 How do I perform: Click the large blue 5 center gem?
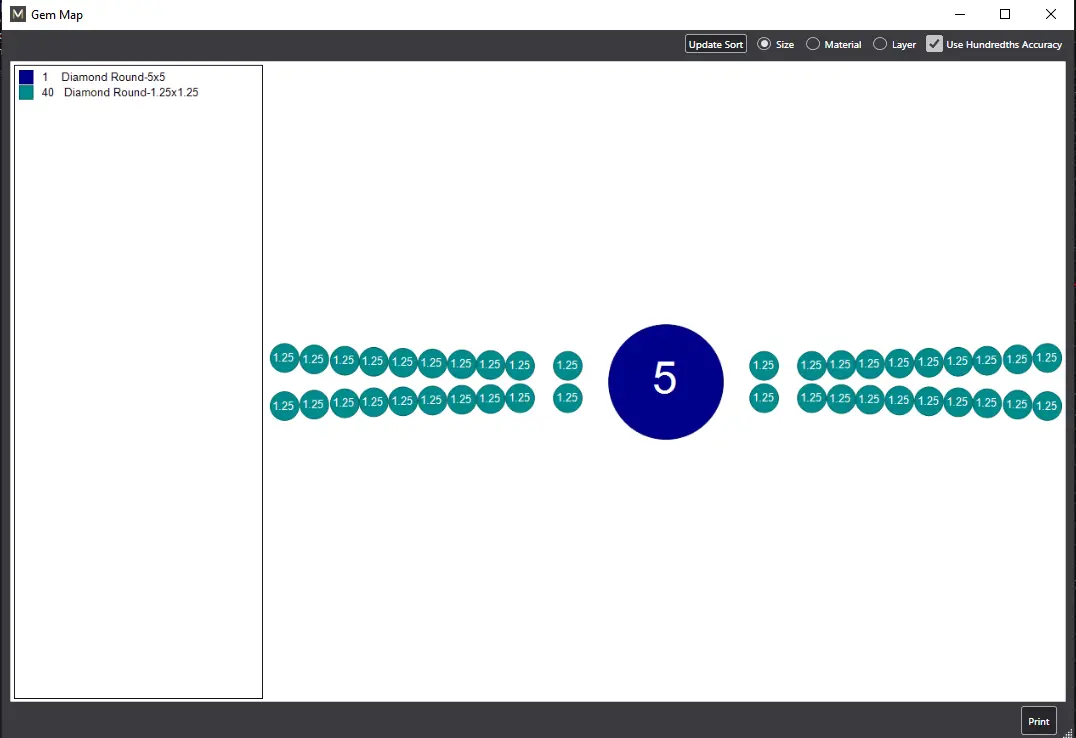click(x=665, y=381)
